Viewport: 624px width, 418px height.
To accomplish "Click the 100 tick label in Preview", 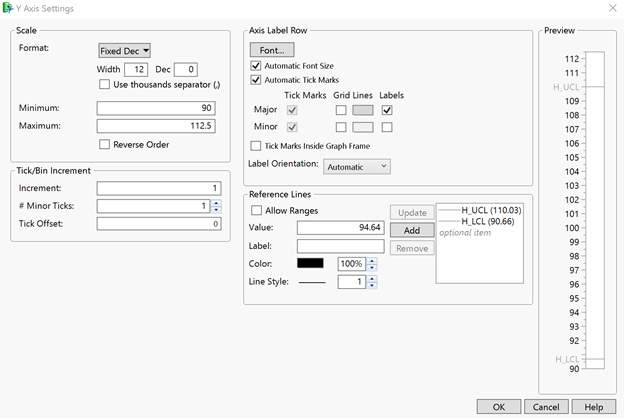I will pyautogui.click(x=572, y=228).
